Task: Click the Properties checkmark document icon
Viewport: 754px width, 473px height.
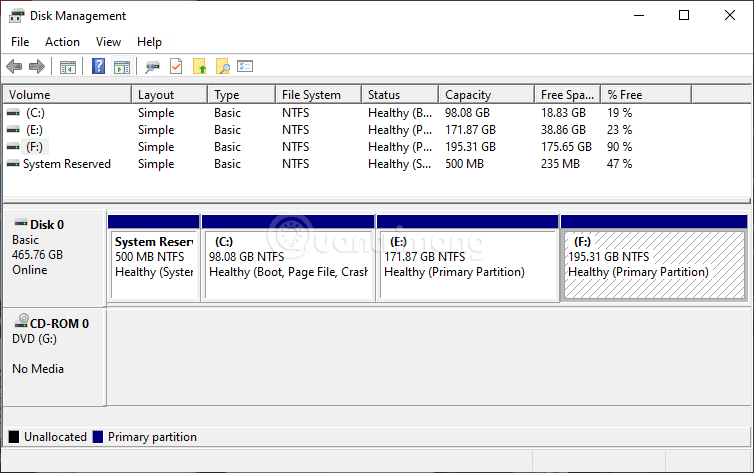Action: point(176,67)
